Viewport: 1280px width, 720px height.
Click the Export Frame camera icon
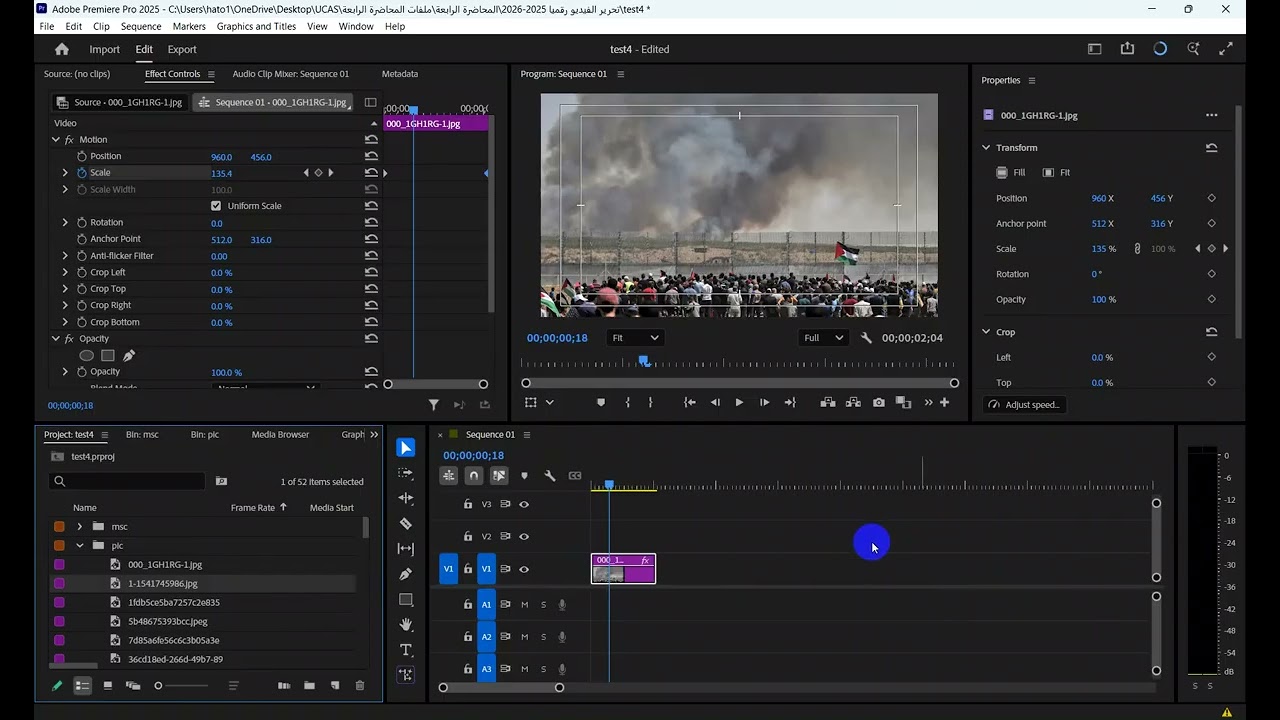[878, 402]
